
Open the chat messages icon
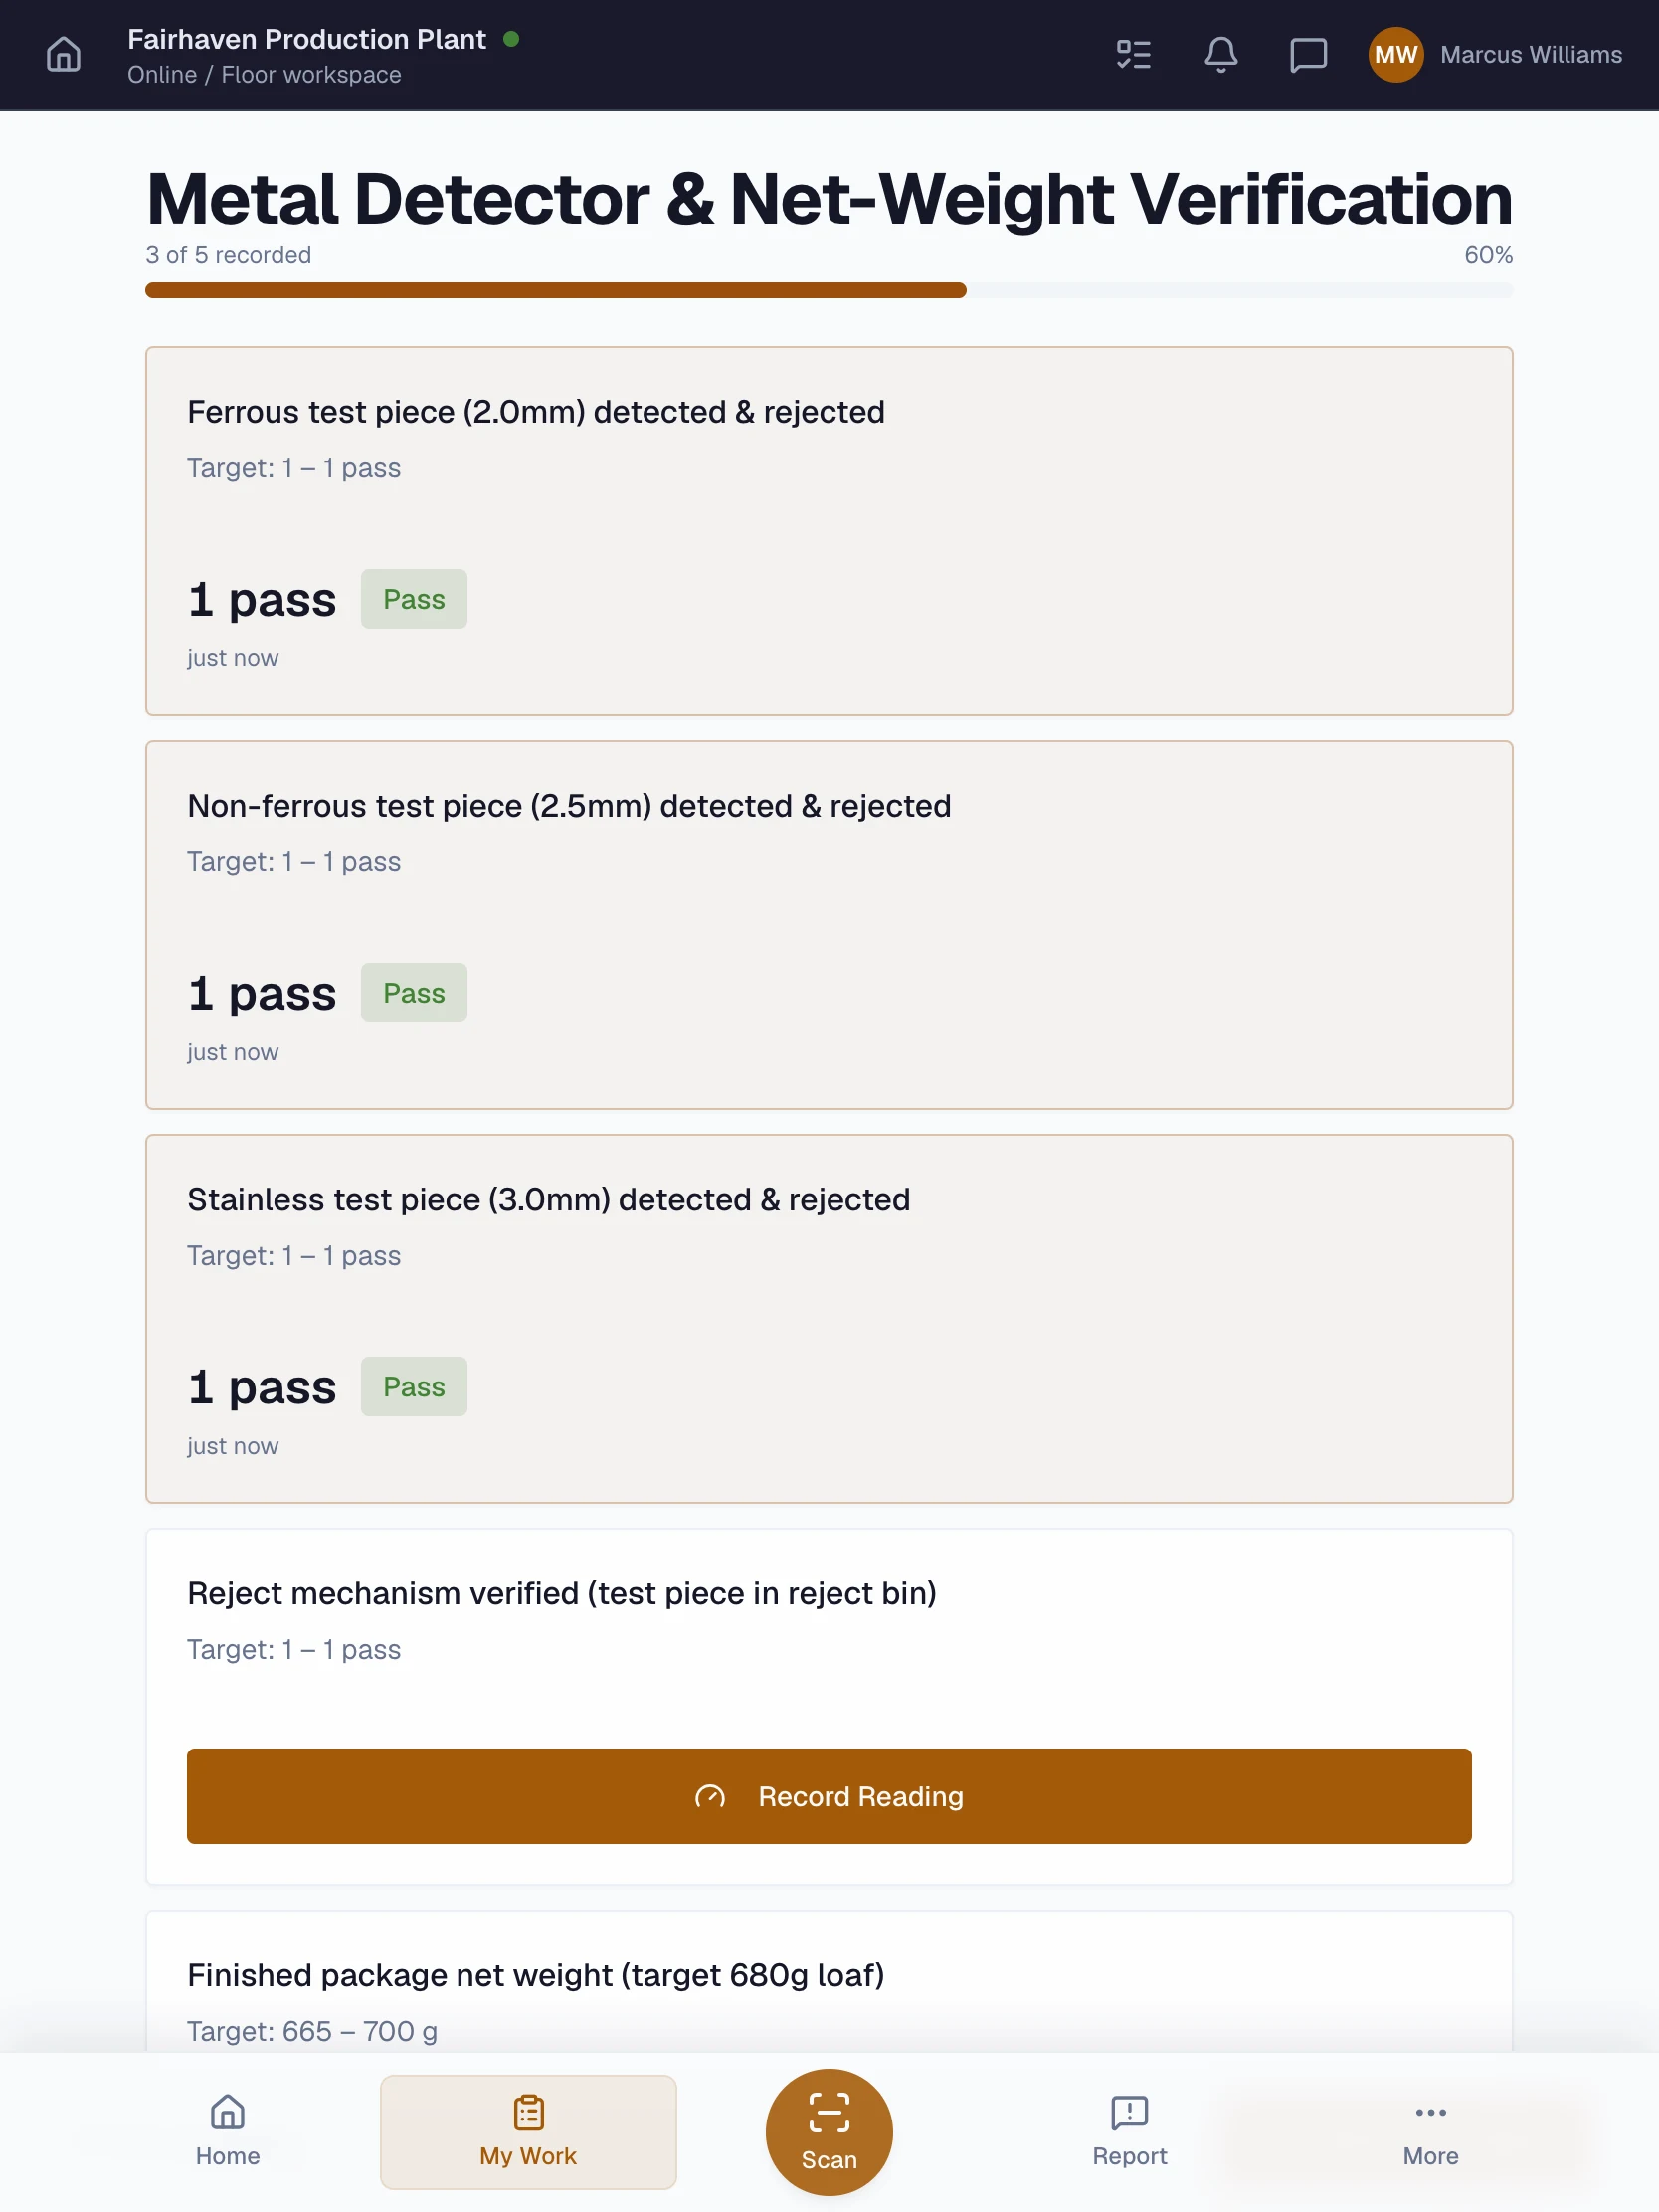[1308, 54]
